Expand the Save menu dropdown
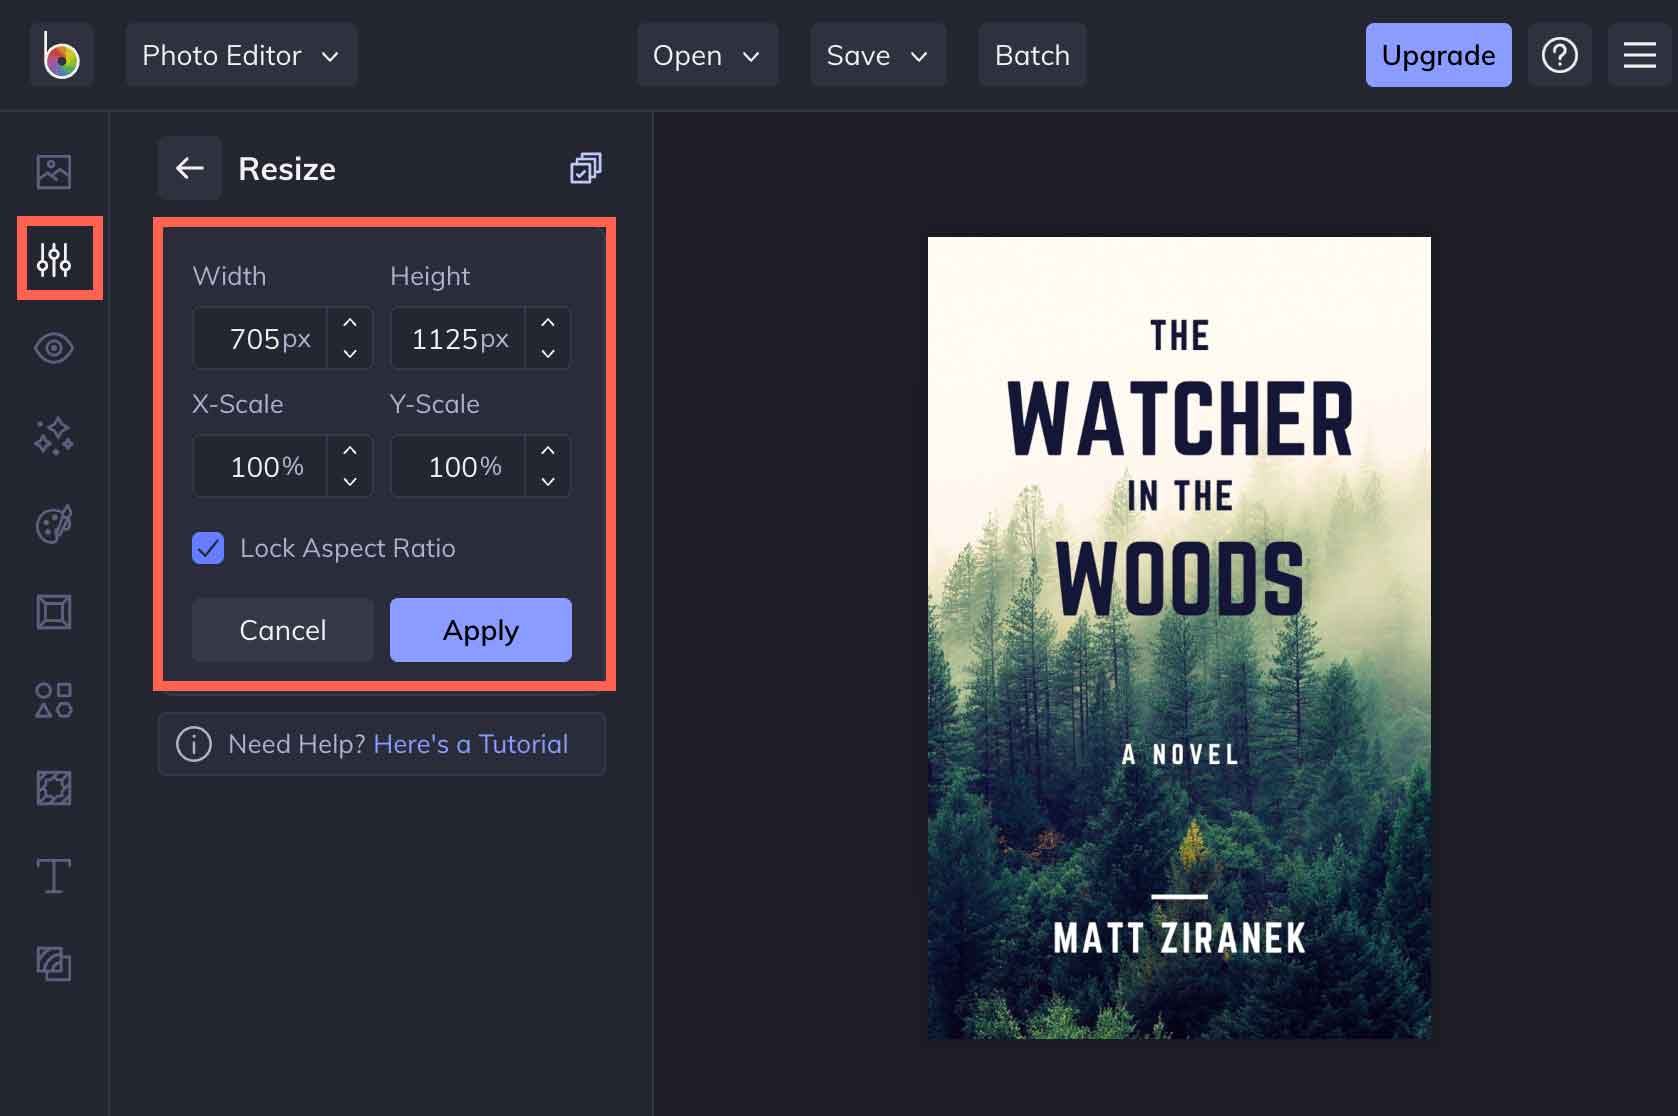Image resolution: width=1678 pixels, height=1116 pixels. (x=878, y=55)
